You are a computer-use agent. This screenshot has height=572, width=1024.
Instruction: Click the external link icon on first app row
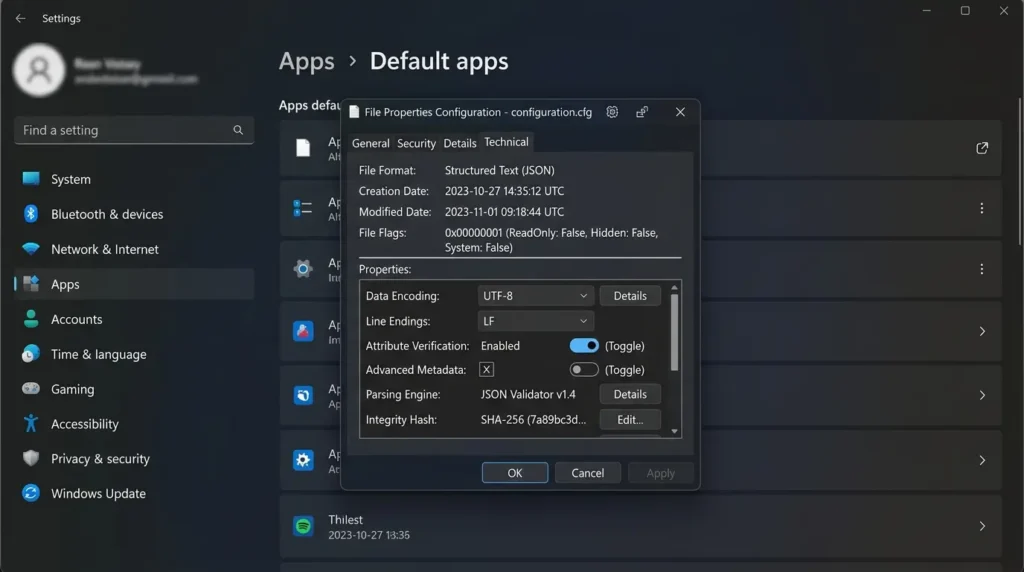click(982, 148)
